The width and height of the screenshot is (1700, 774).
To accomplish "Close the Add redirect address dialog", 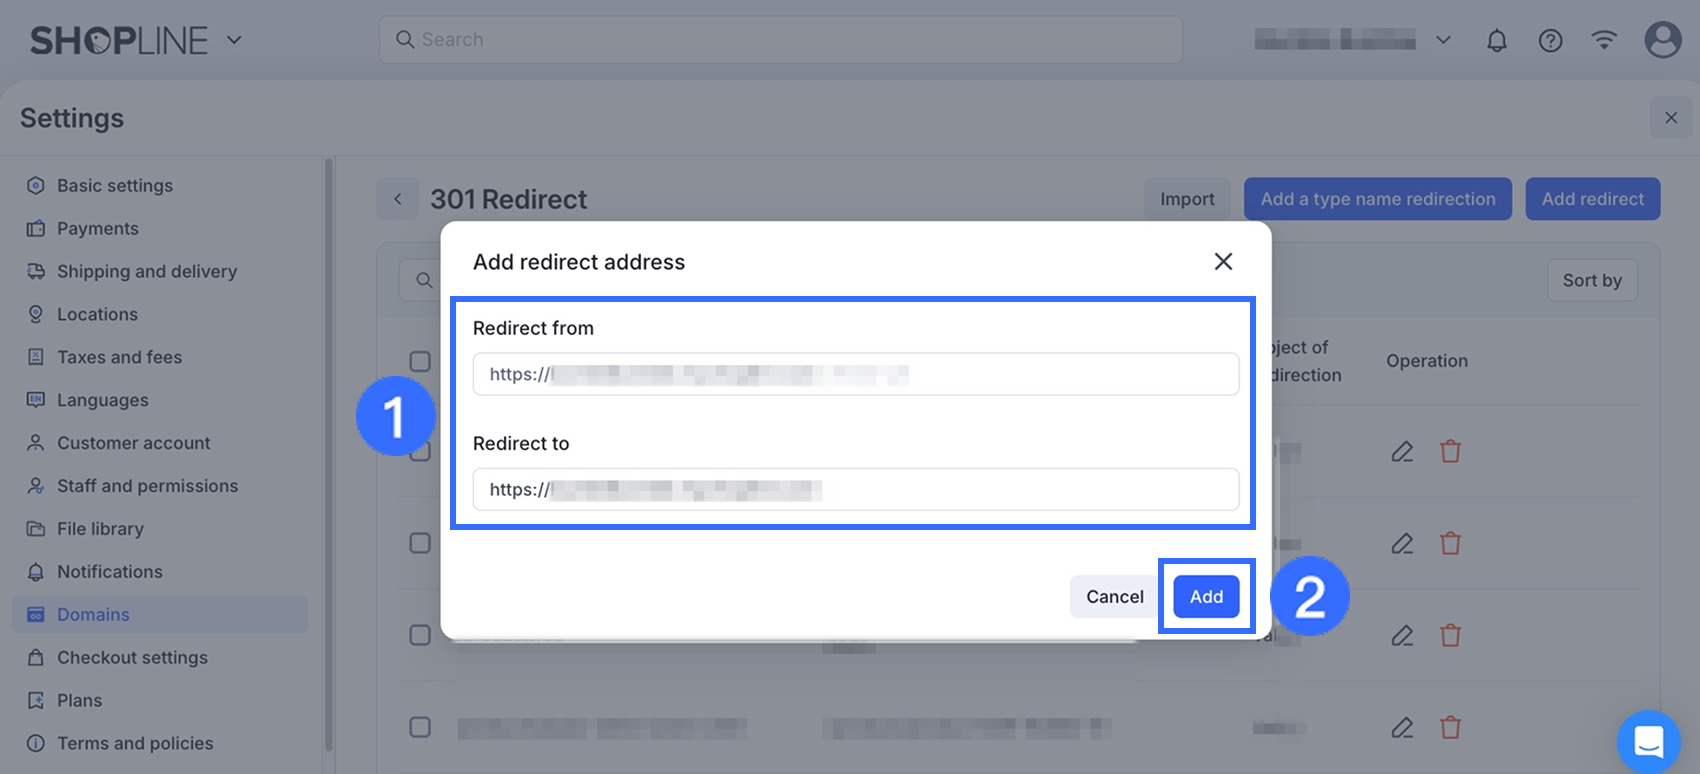I will coord(1223,262).
